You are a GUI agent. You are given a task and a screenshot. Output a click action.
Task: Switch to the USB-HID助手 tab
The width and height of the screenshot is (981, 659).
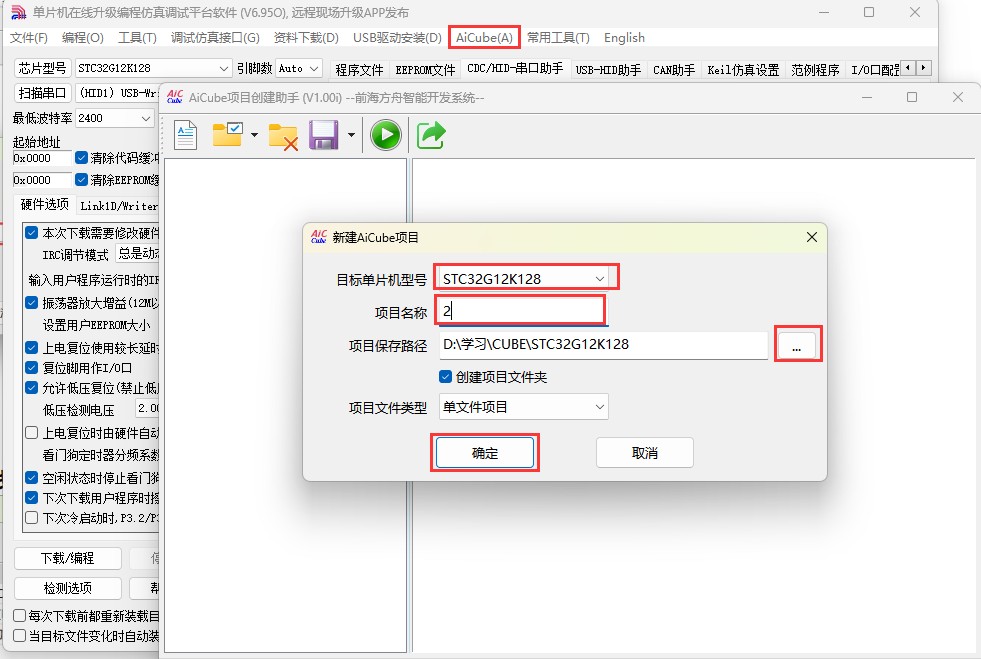point(608,69)
